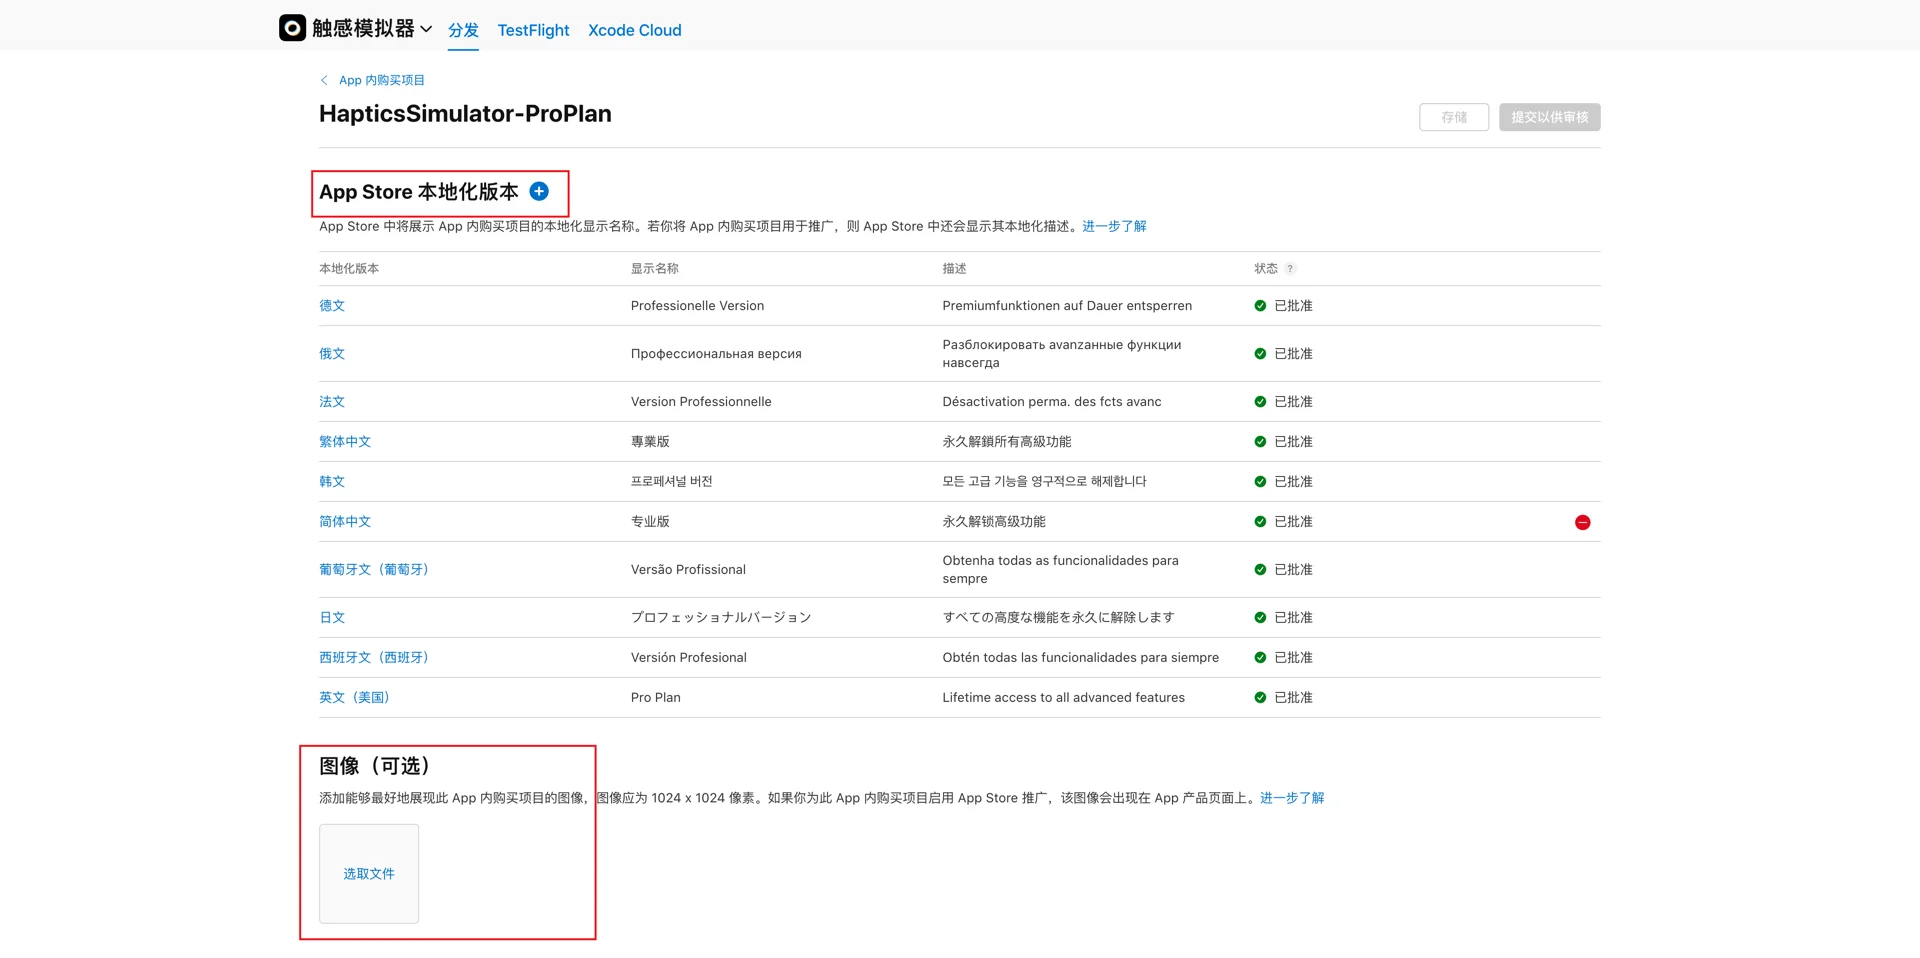This screenshot has width=1920, height=958.
Task: Select the 分发 tab
Action: [463, 30]
